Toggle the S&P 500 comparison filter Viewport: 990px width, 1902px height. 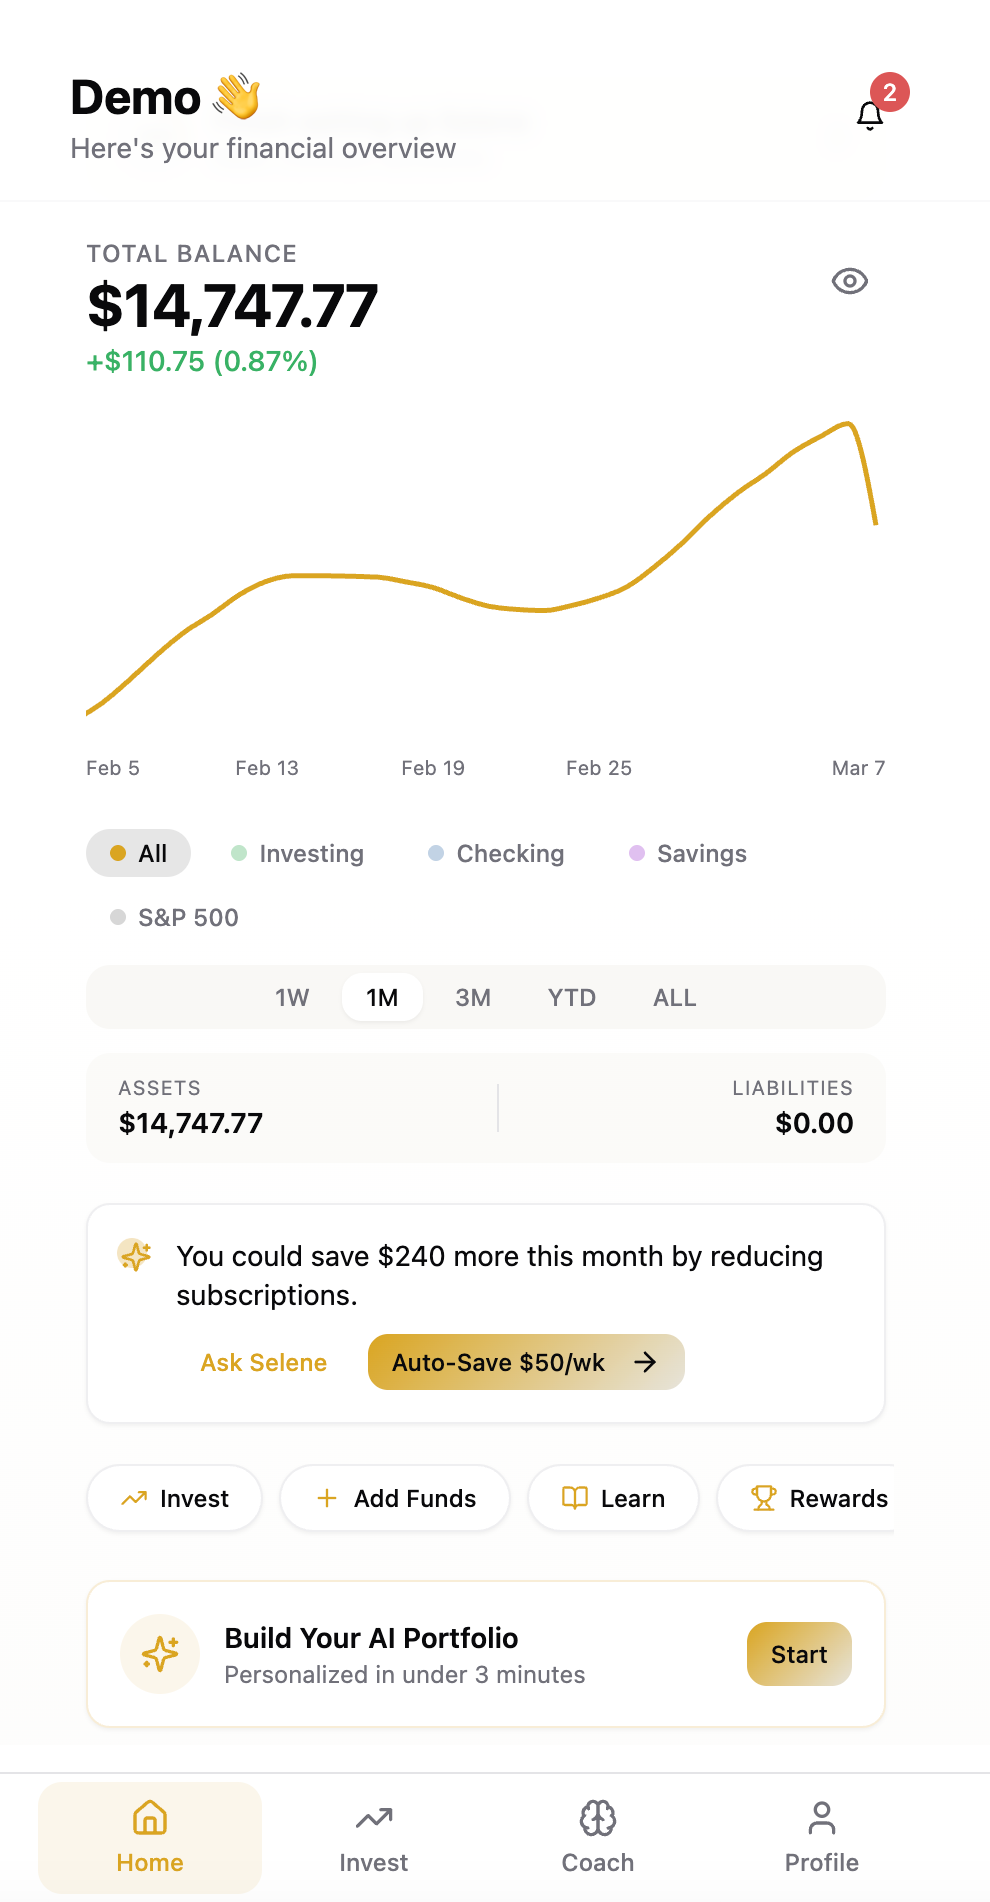(x=174, y=918)
